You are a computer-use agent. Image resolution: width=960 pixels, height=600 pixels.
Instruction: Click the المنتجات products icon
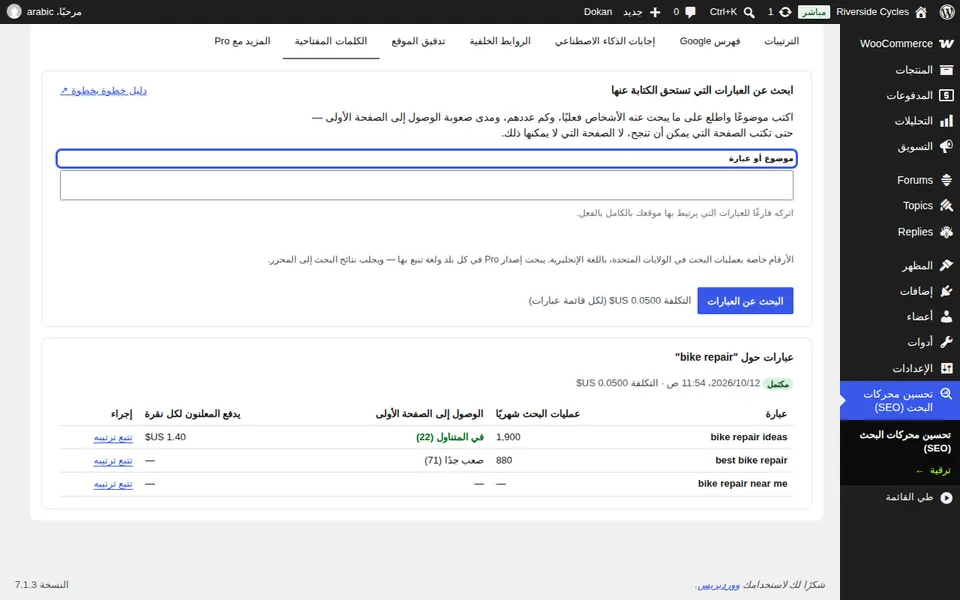(946, 70)
